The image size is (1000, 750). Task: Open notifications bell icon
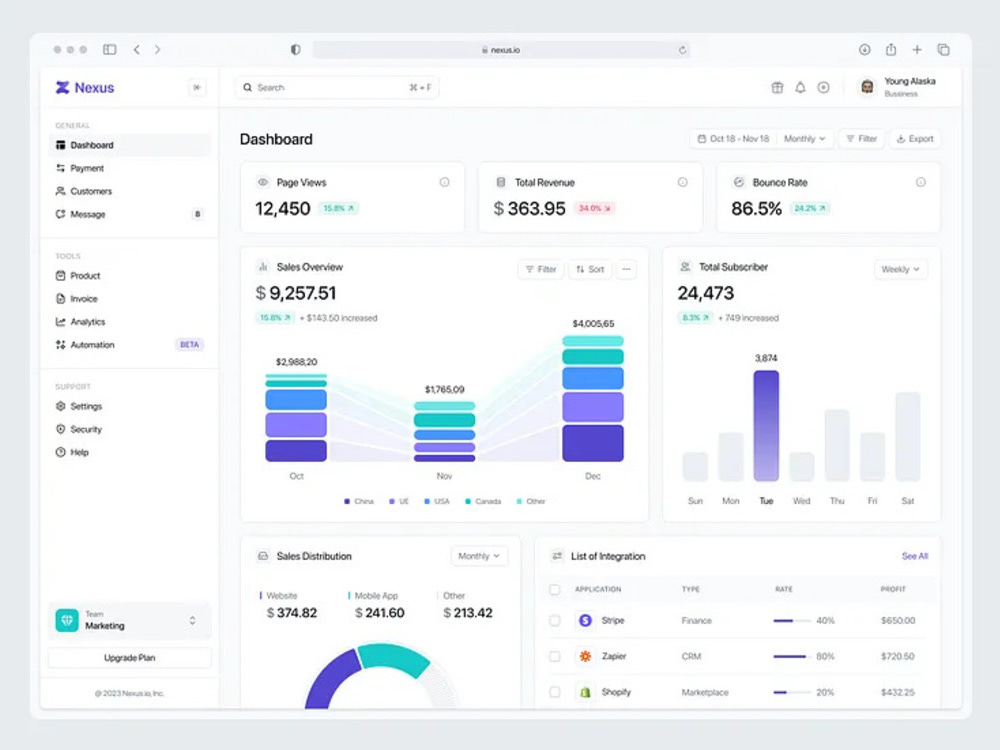(800, 87)
